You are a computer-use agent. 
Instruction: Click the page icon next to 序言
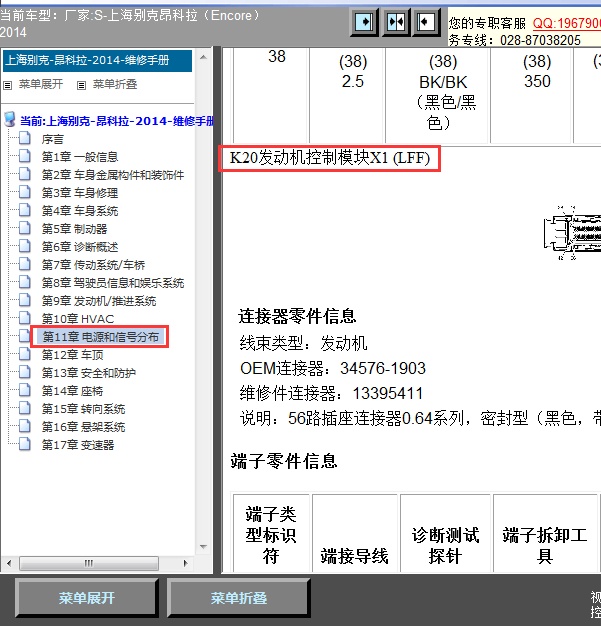tap(25, 139)
